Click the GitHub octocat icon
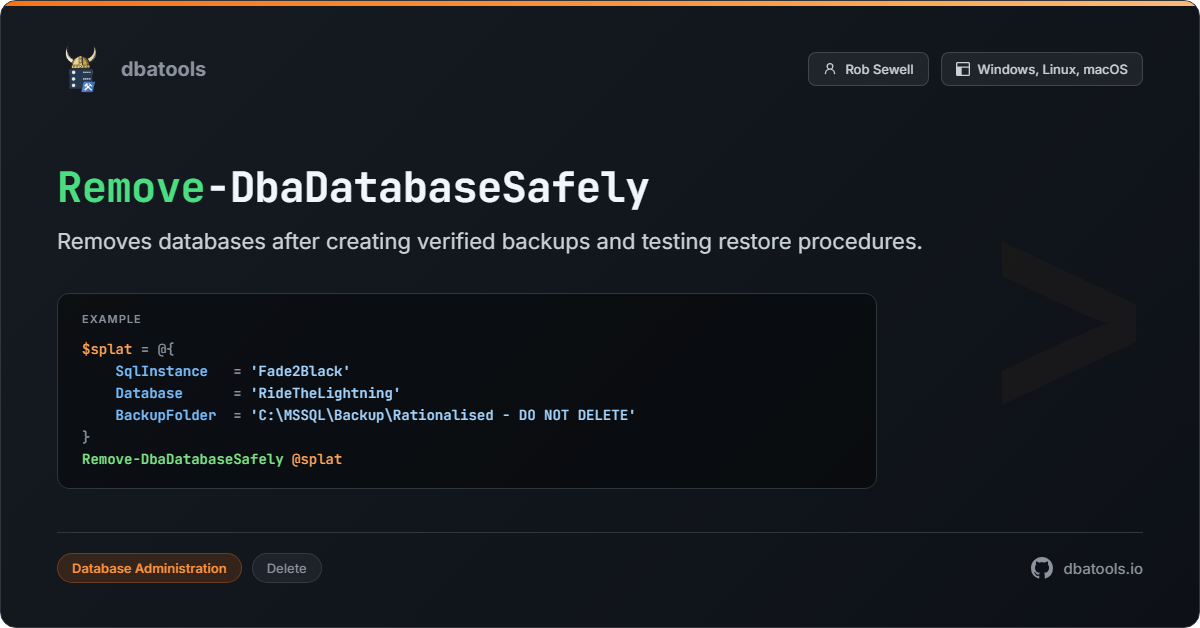This screenshot has width=1200, height=628. 1042,568
